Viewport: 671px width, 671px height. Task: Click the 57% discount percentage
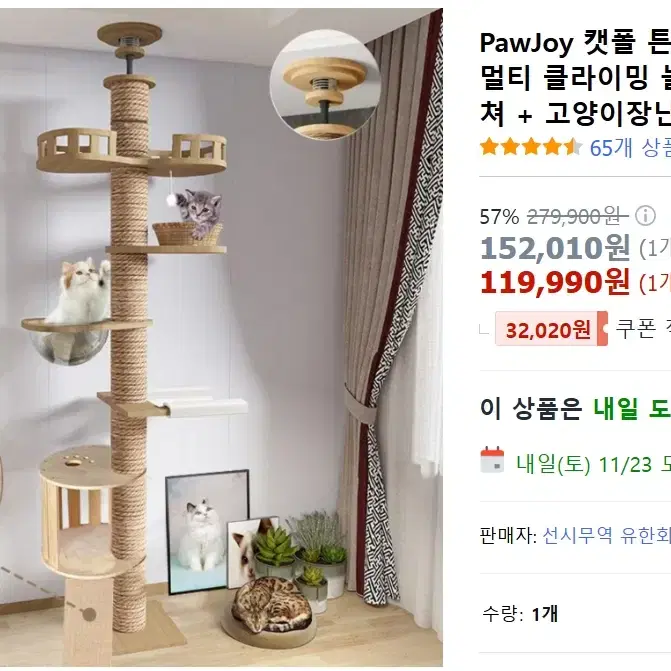click(499, 217)
